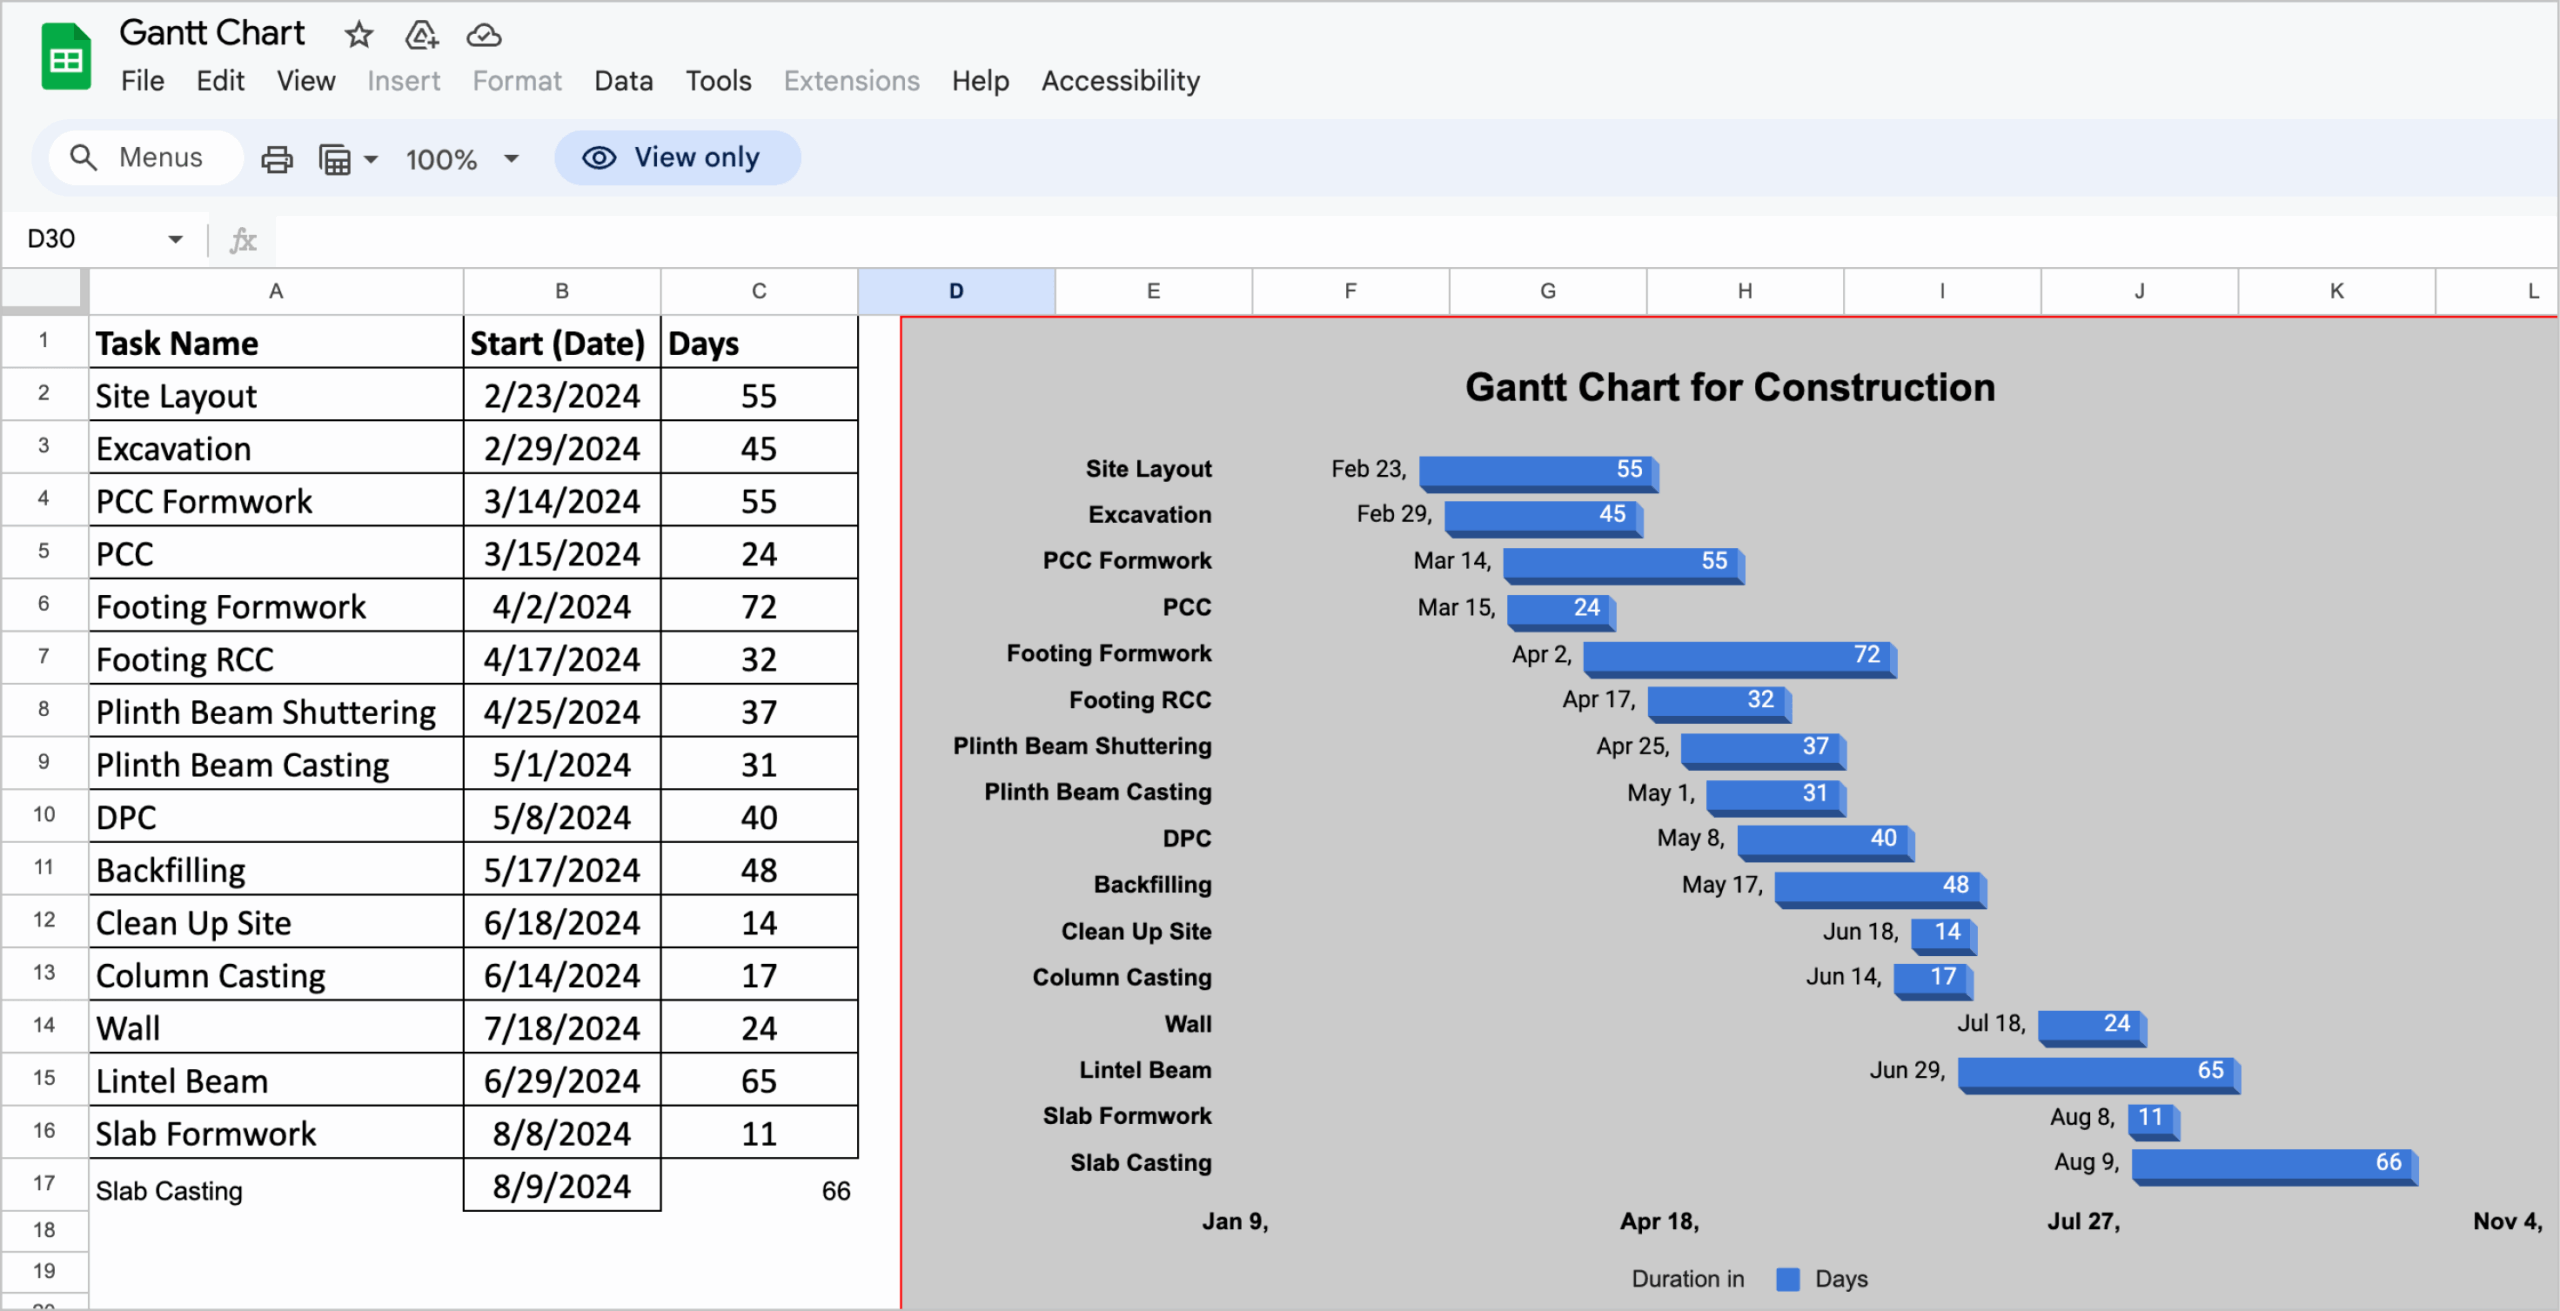Screen dimensions: 2560x1311
Task: Click the Excavation bar in the Gantt chart
Action: 1540,517
